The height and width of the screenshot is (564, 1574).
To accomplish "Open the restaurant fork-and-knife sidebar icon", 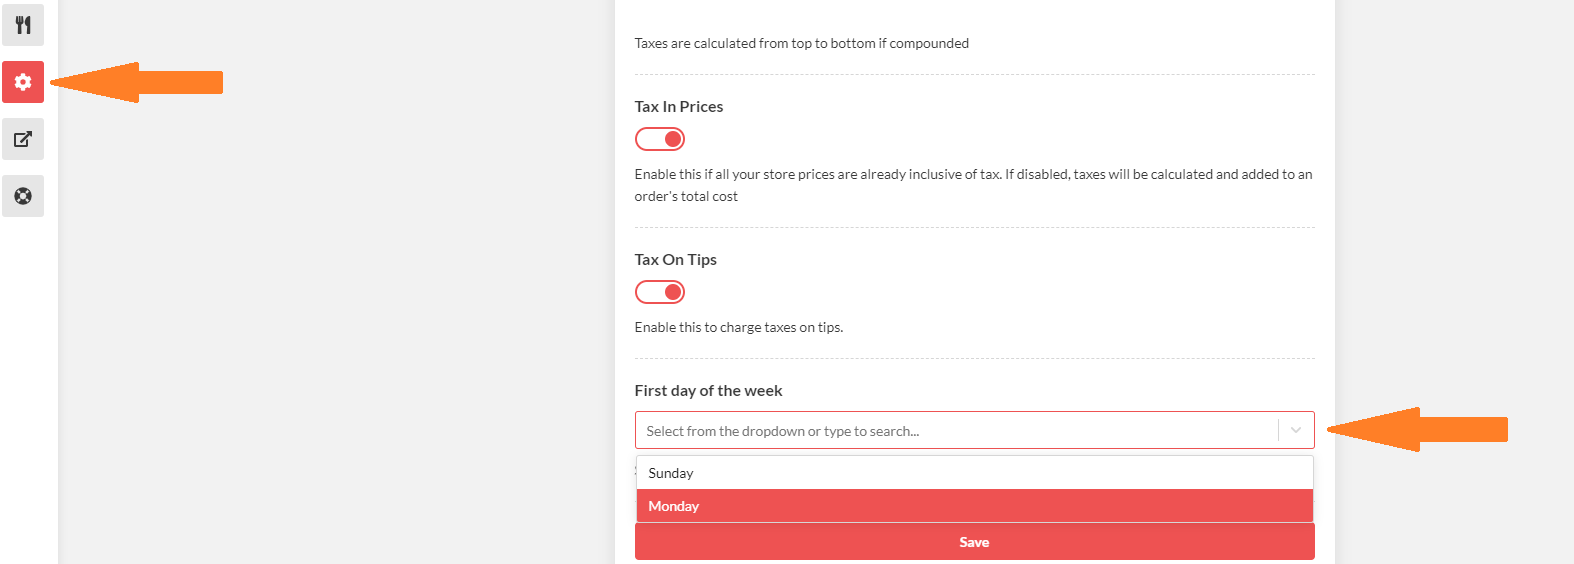I will pyautogui.click(x=23, y=25).
